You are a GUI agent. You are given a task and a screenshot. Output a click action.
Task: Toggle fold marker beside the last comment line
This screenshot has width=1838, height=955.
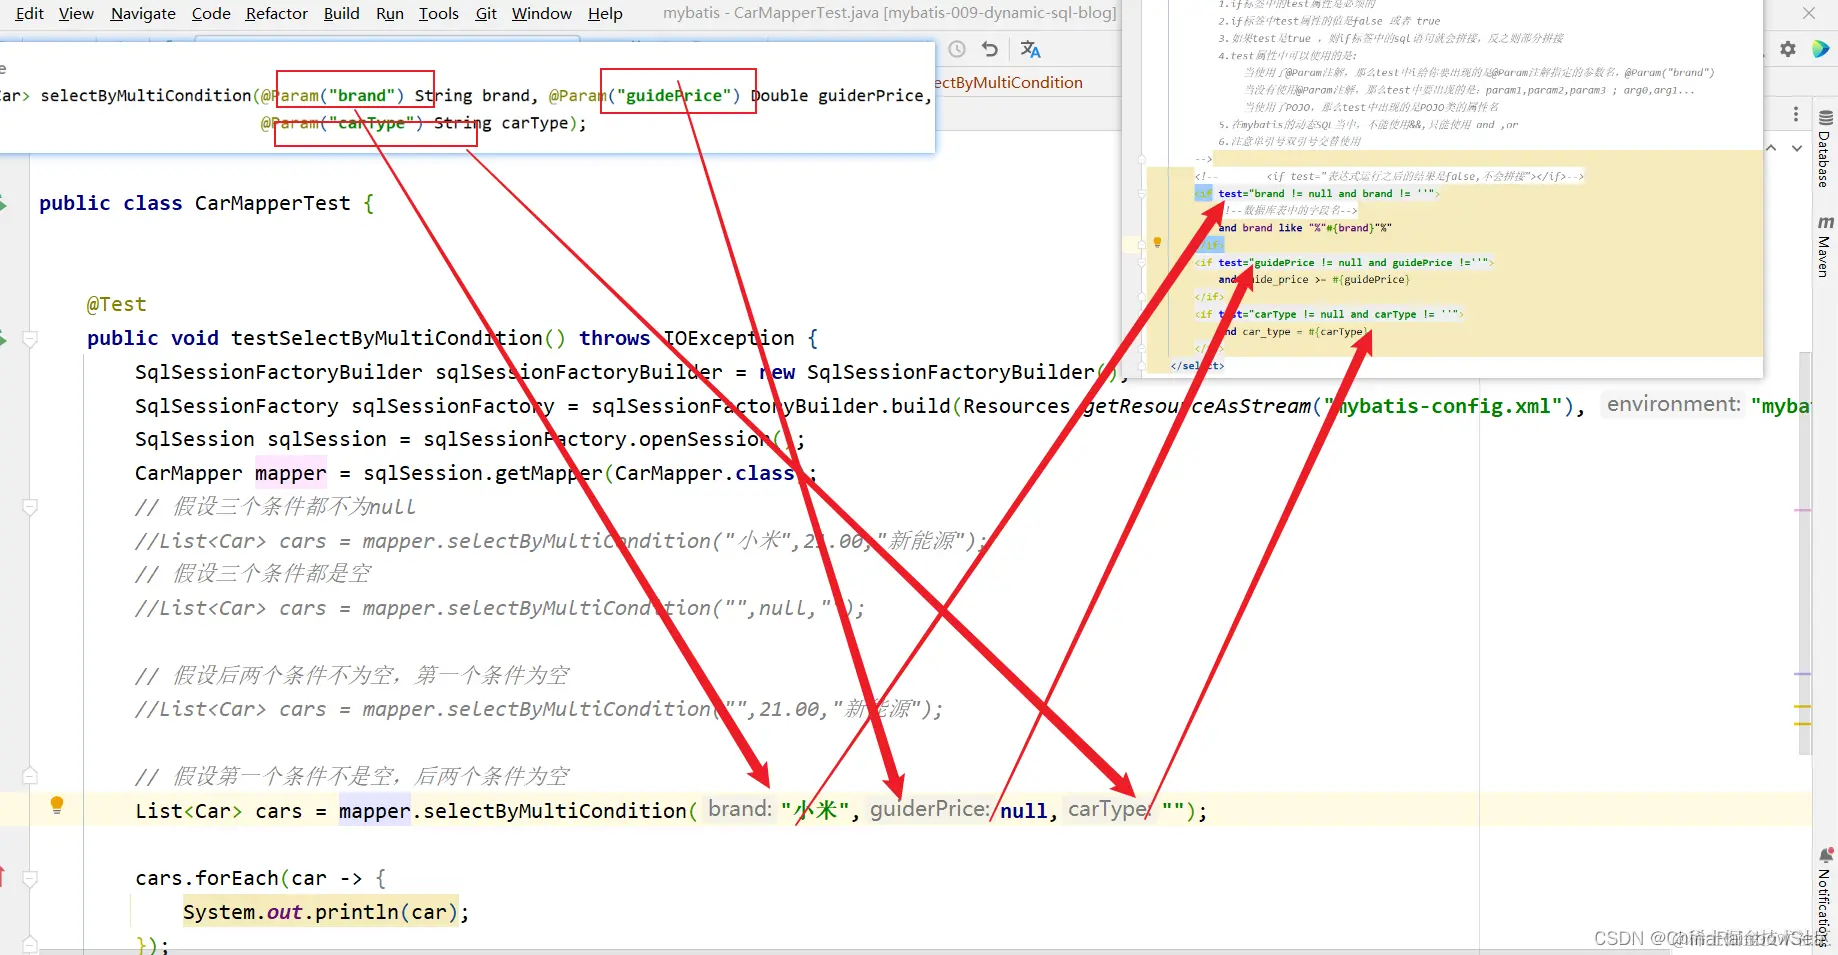[x=30, y=776]
